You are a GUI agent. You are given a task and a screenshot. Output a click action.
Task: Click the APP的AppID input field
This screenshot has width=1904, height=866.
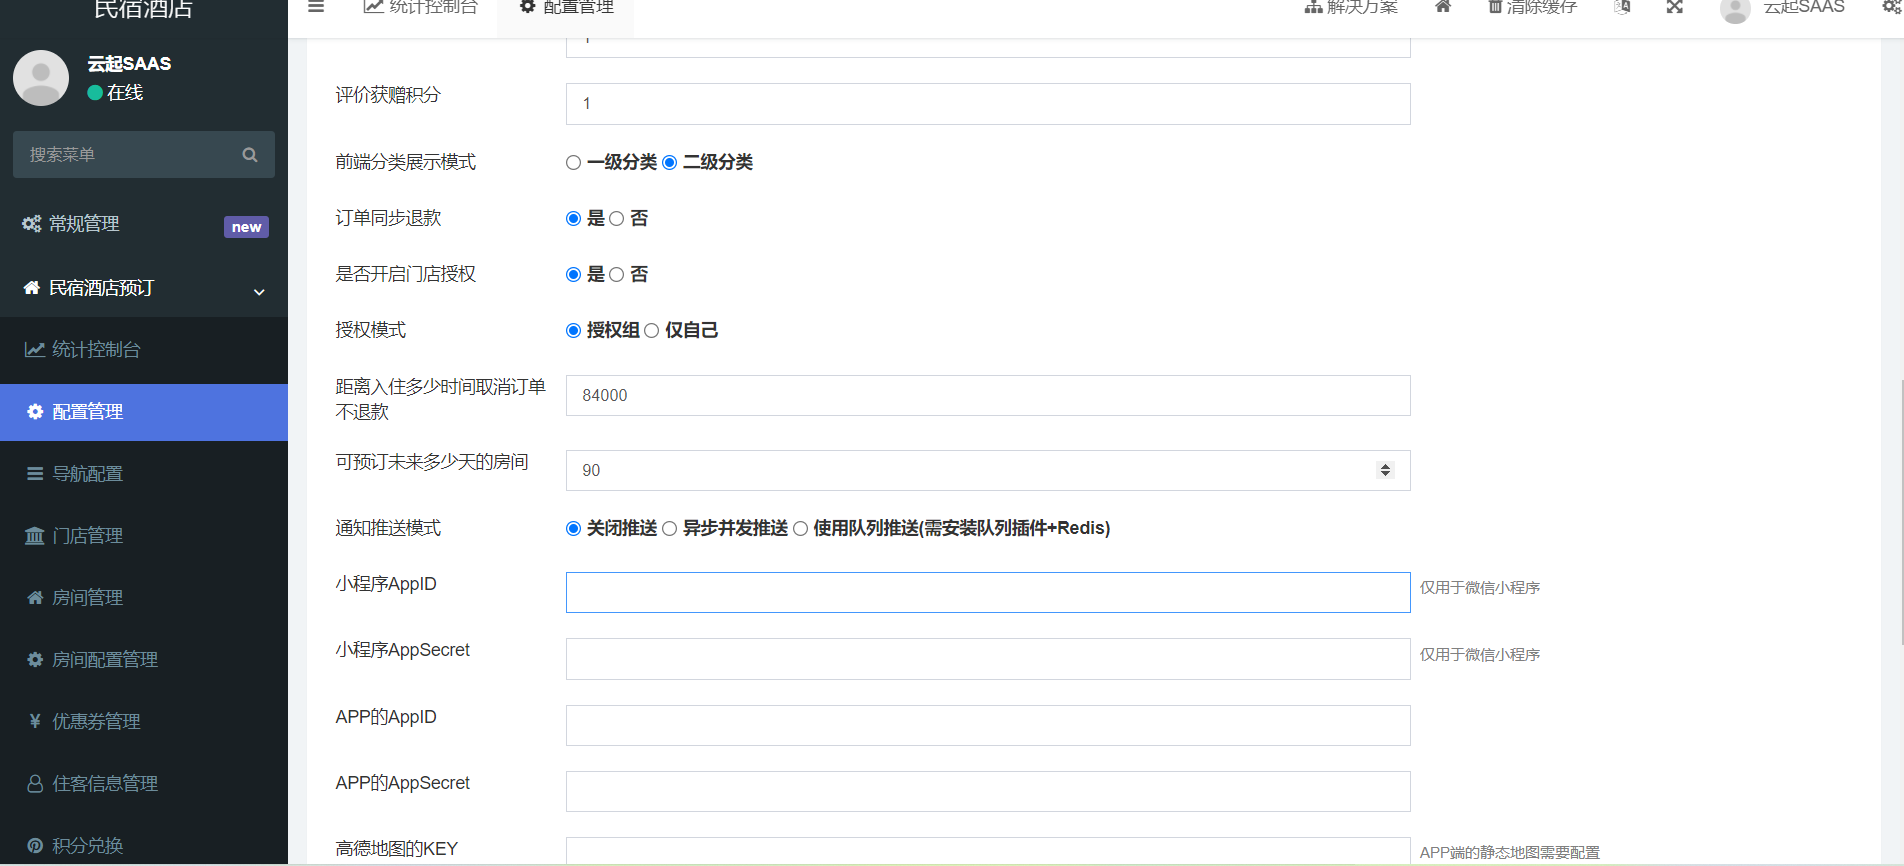988,725
